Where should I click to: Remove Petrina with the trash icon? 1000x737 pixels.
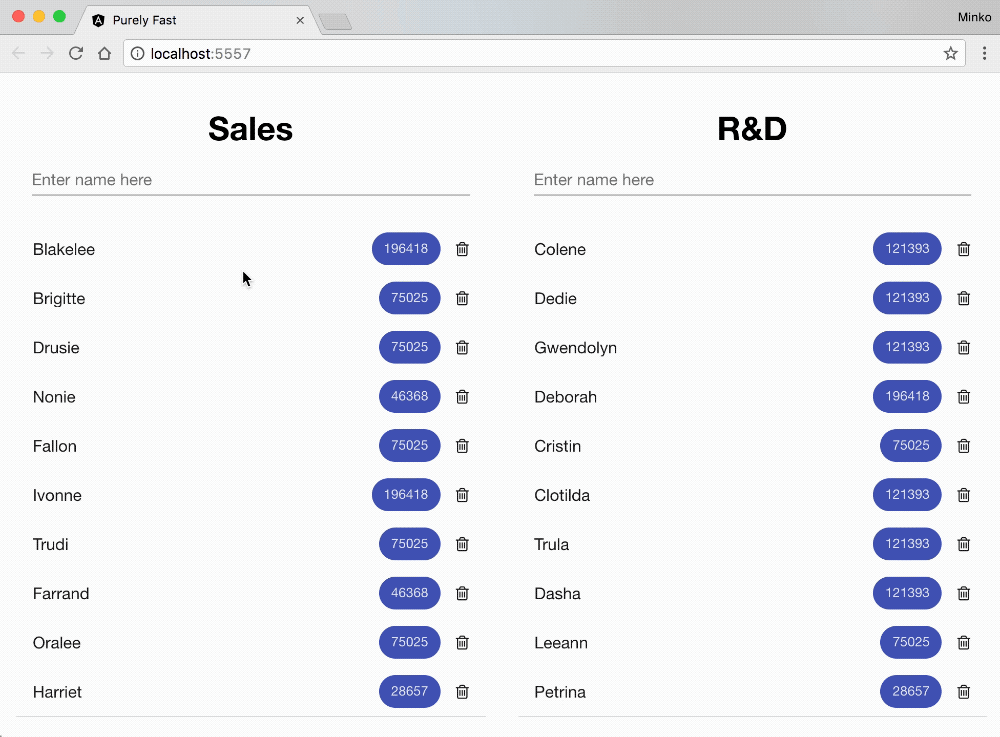[964, 692]
